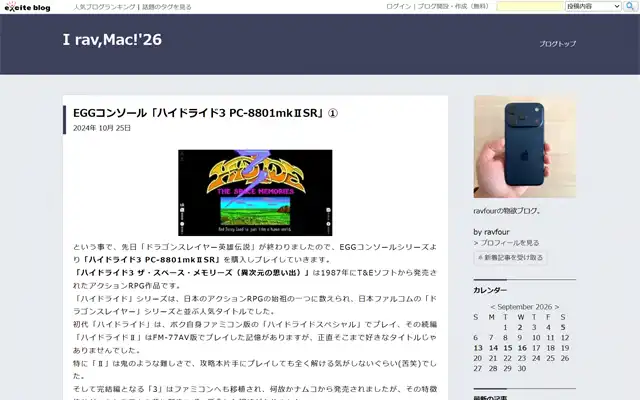Image resolution: width=640 pixels, height=400 pixels.
Task: Select calendar date 2
Action: click(x=520, y=327)
